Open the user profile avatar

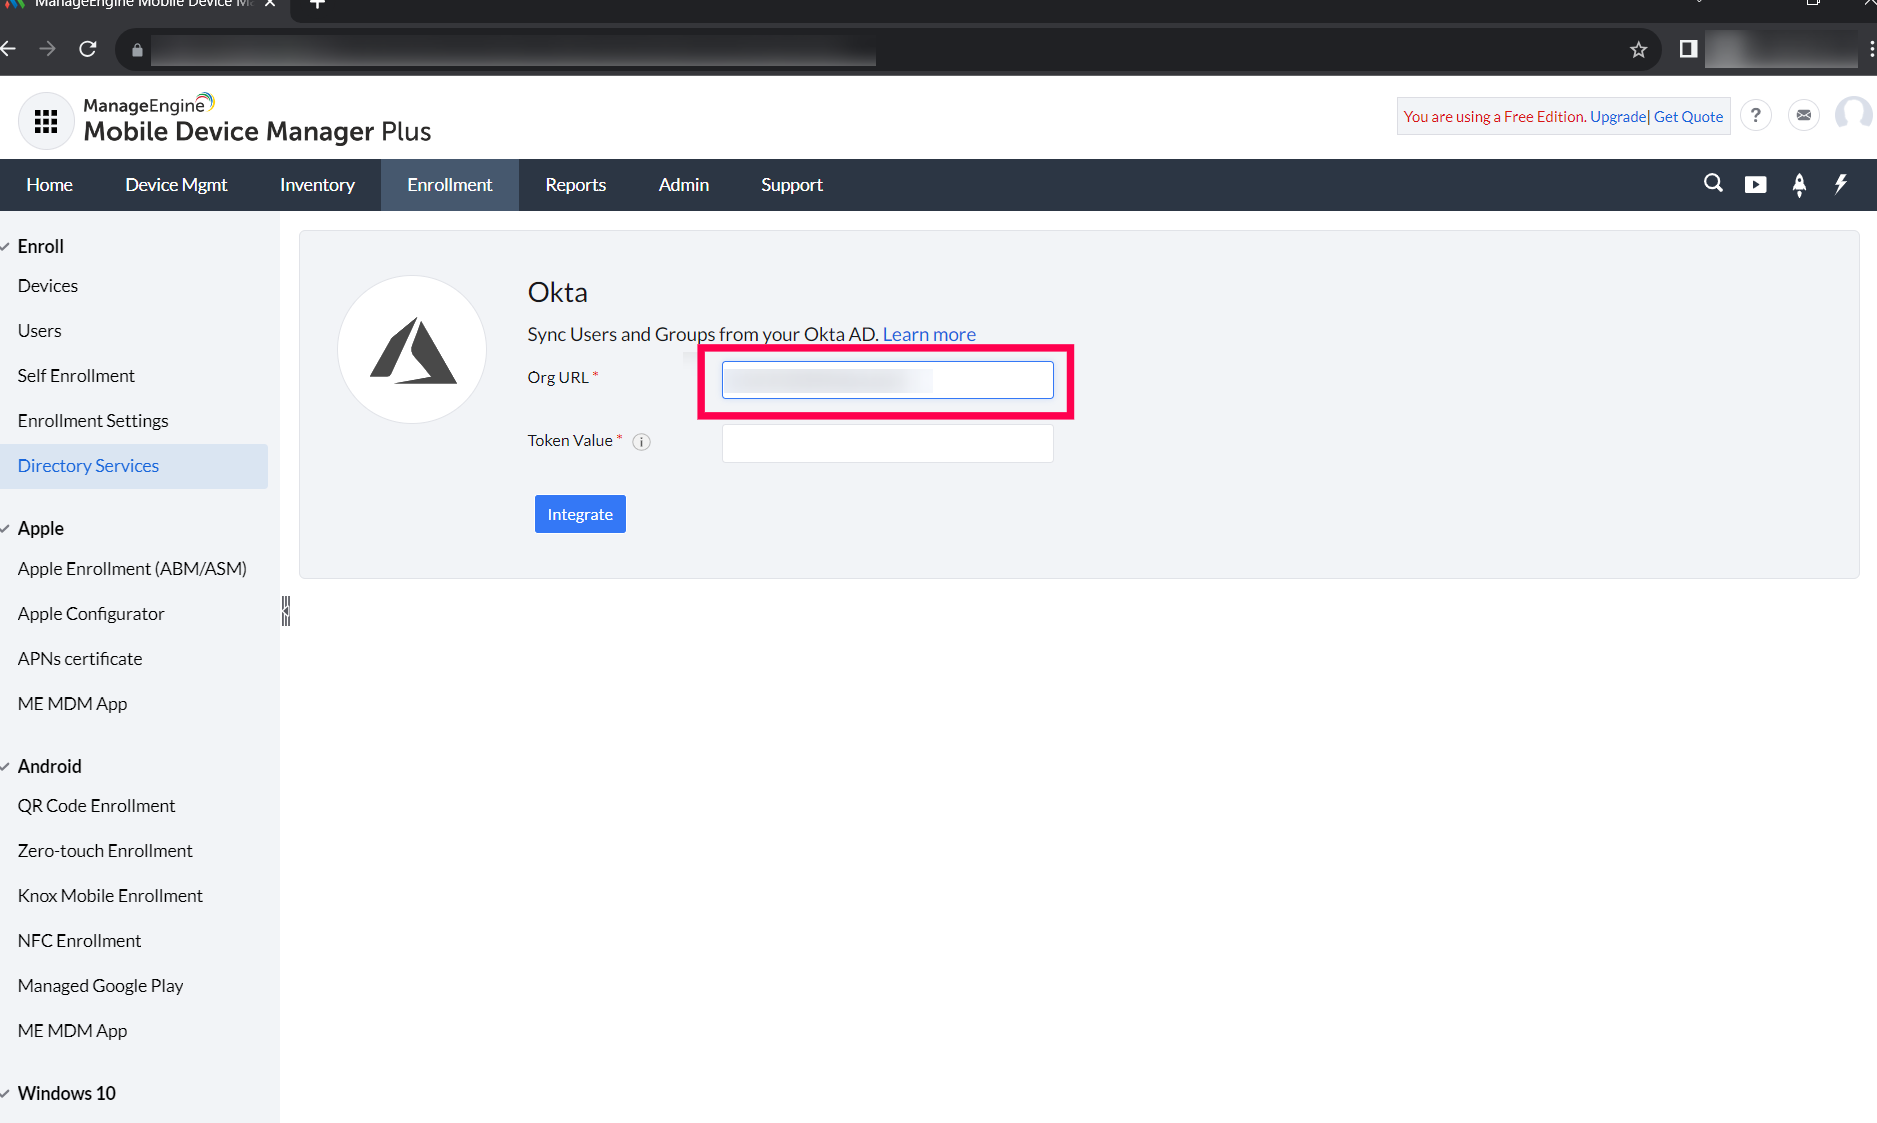[x=1855, y=114]
